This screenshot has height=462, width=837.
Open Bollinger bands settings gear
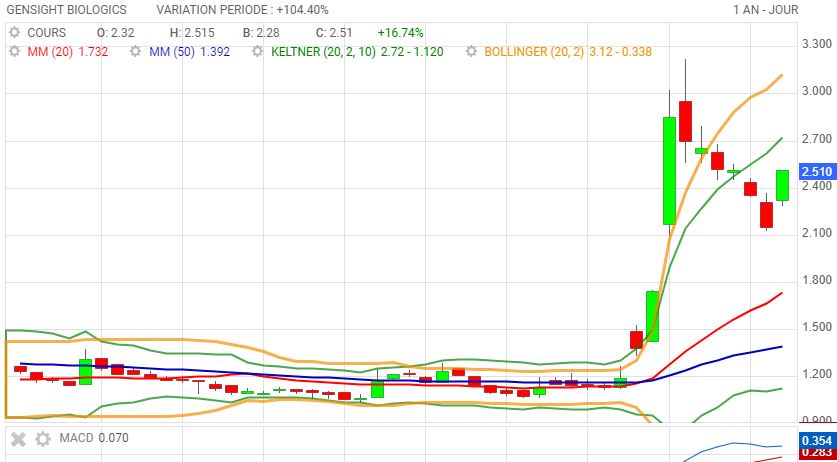click(x=472, y=51)
